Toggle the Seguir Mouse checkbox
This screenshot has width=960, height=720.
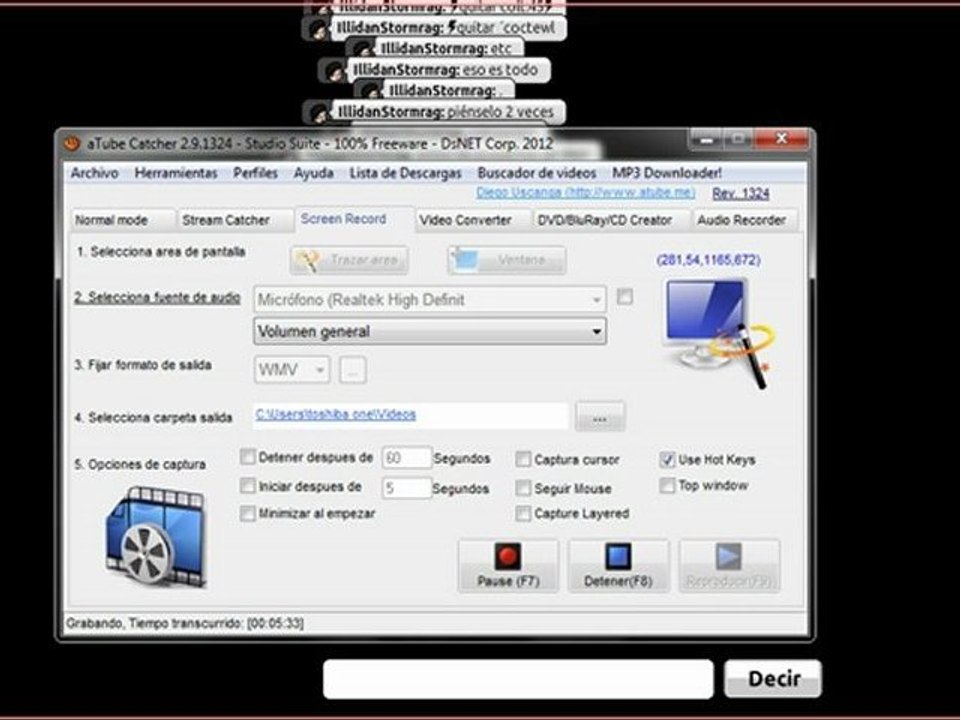(523, 488)
